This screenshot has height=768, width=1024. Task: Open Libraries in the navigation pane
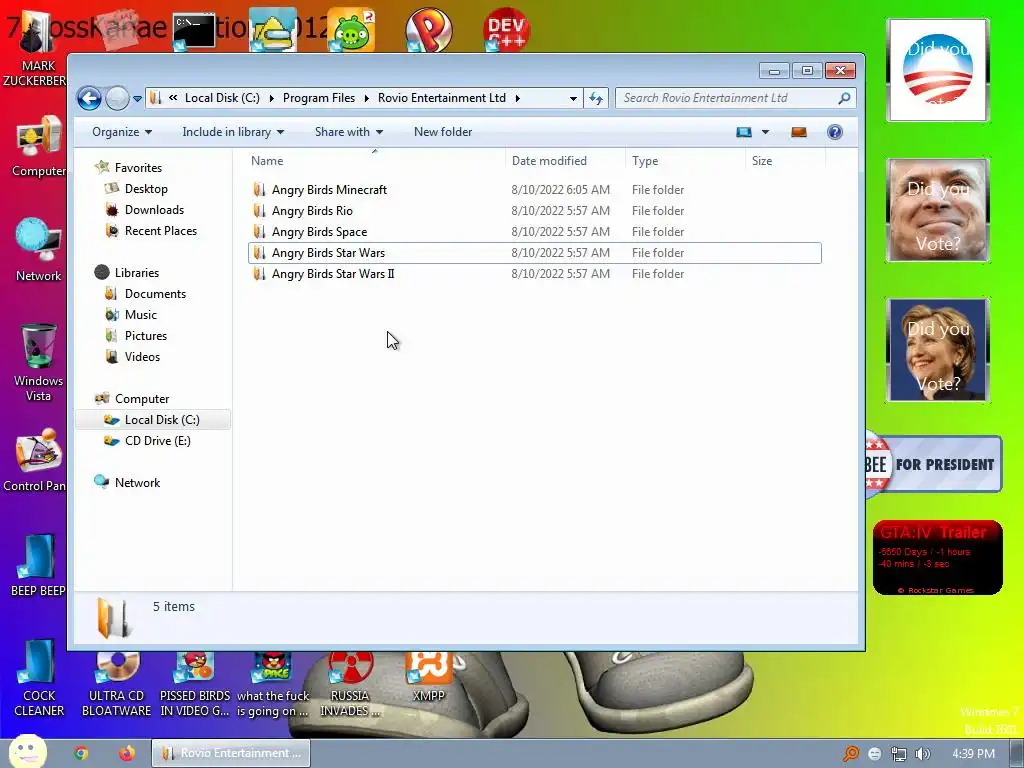[x=136, y=273]
